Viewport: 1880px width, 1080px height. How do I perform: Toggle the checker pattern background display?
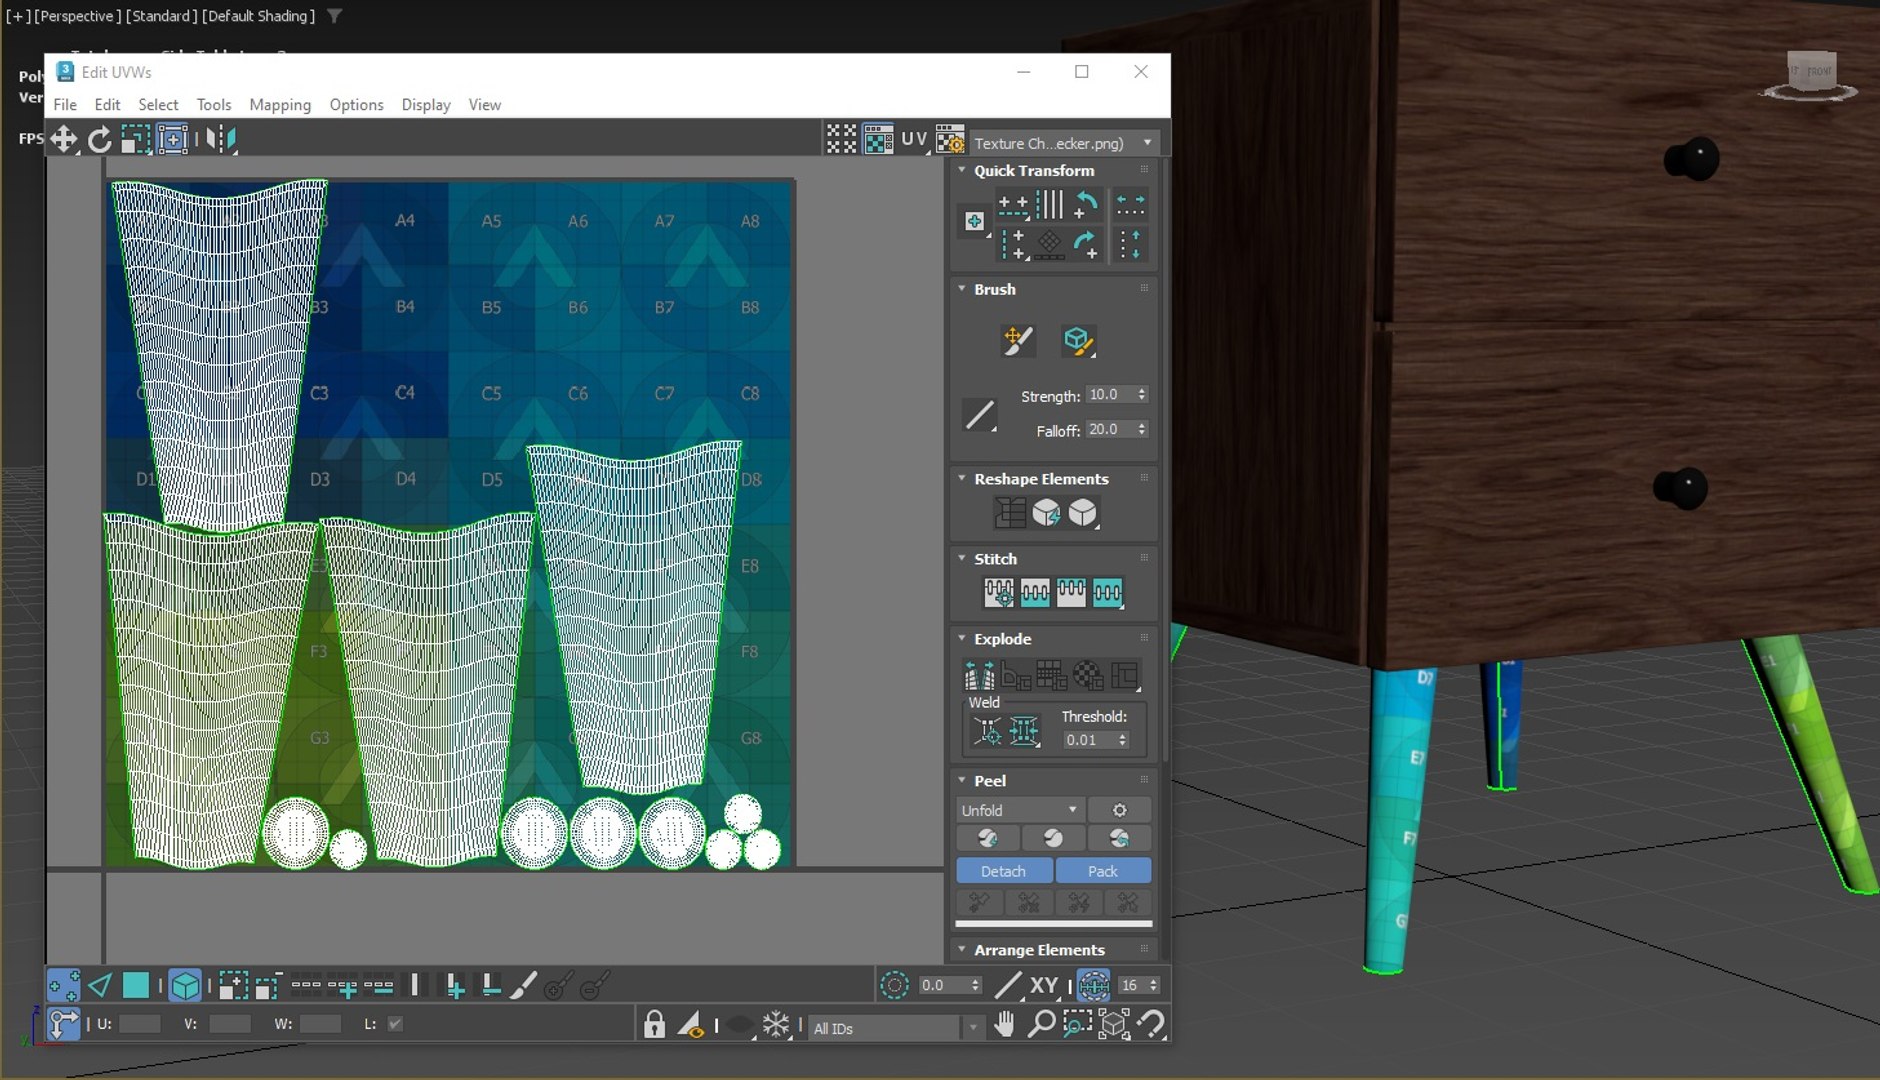coord(878,139)
